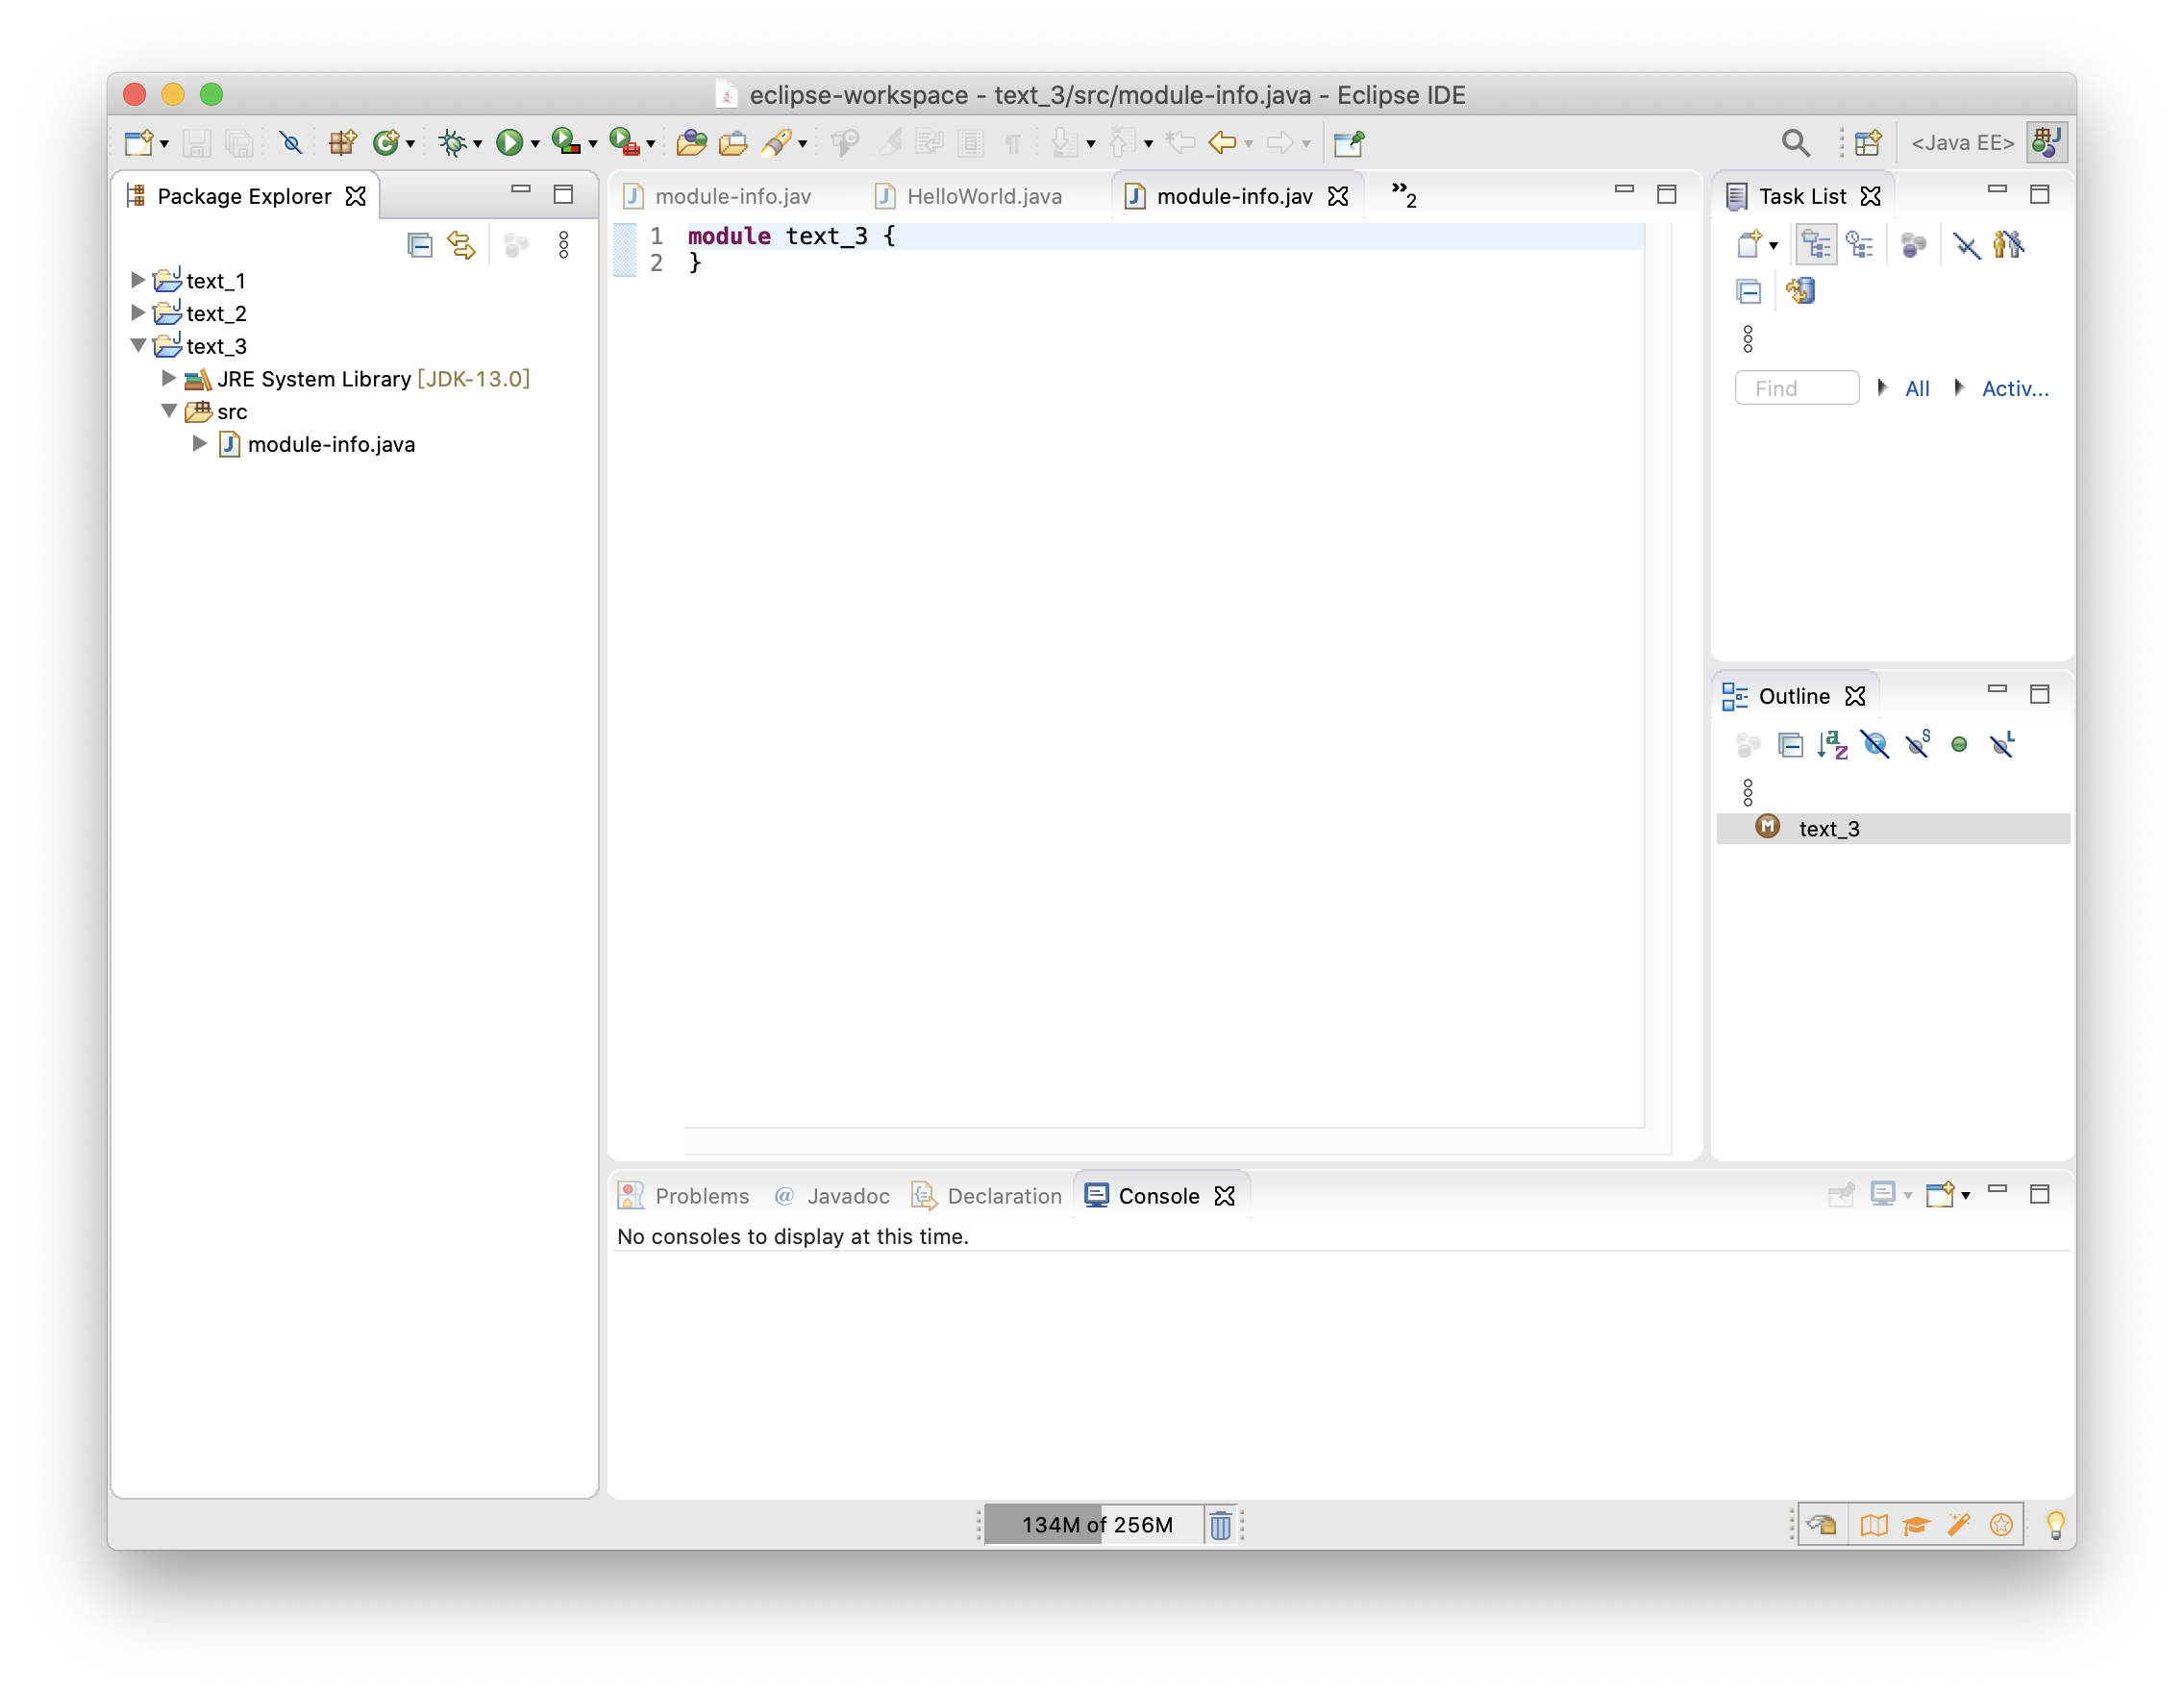Click the New Task icon in Task List
The width and height of the screenshot is (2184, 1692).
coord(1749,245)
